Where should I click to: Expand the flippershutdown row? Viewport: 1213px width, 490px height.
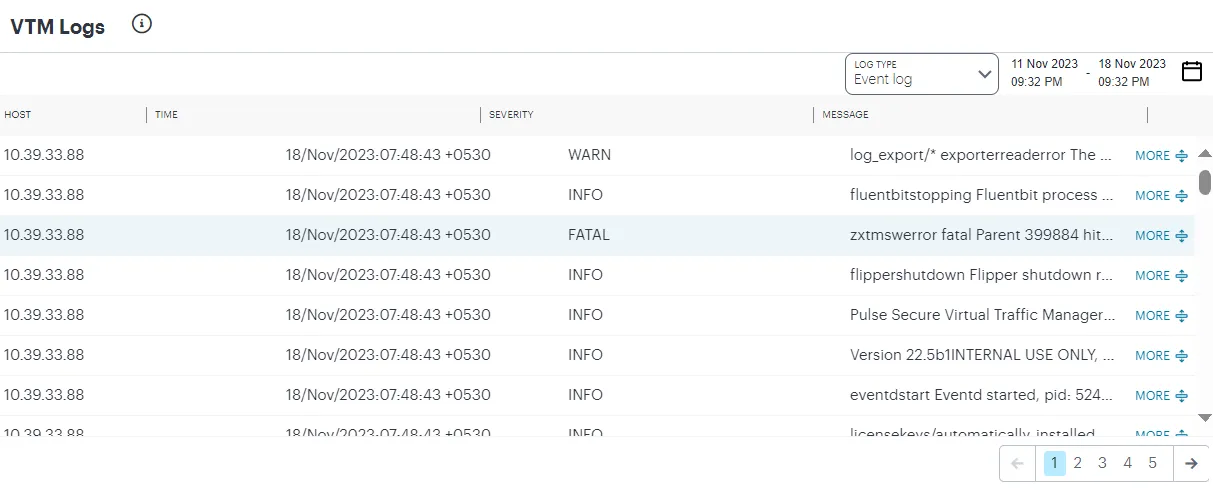(1161, 276)
